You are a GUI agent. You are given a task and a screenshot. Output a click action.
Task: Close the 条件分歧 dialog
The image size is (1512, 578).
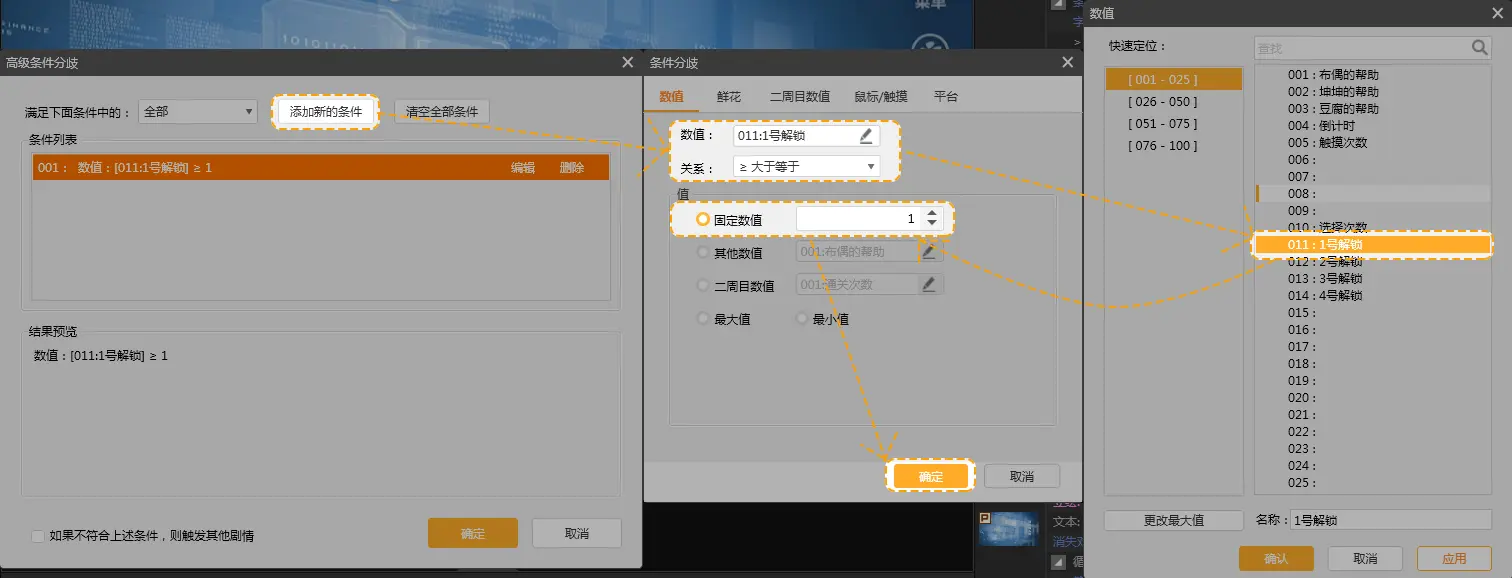[1067, 62]
